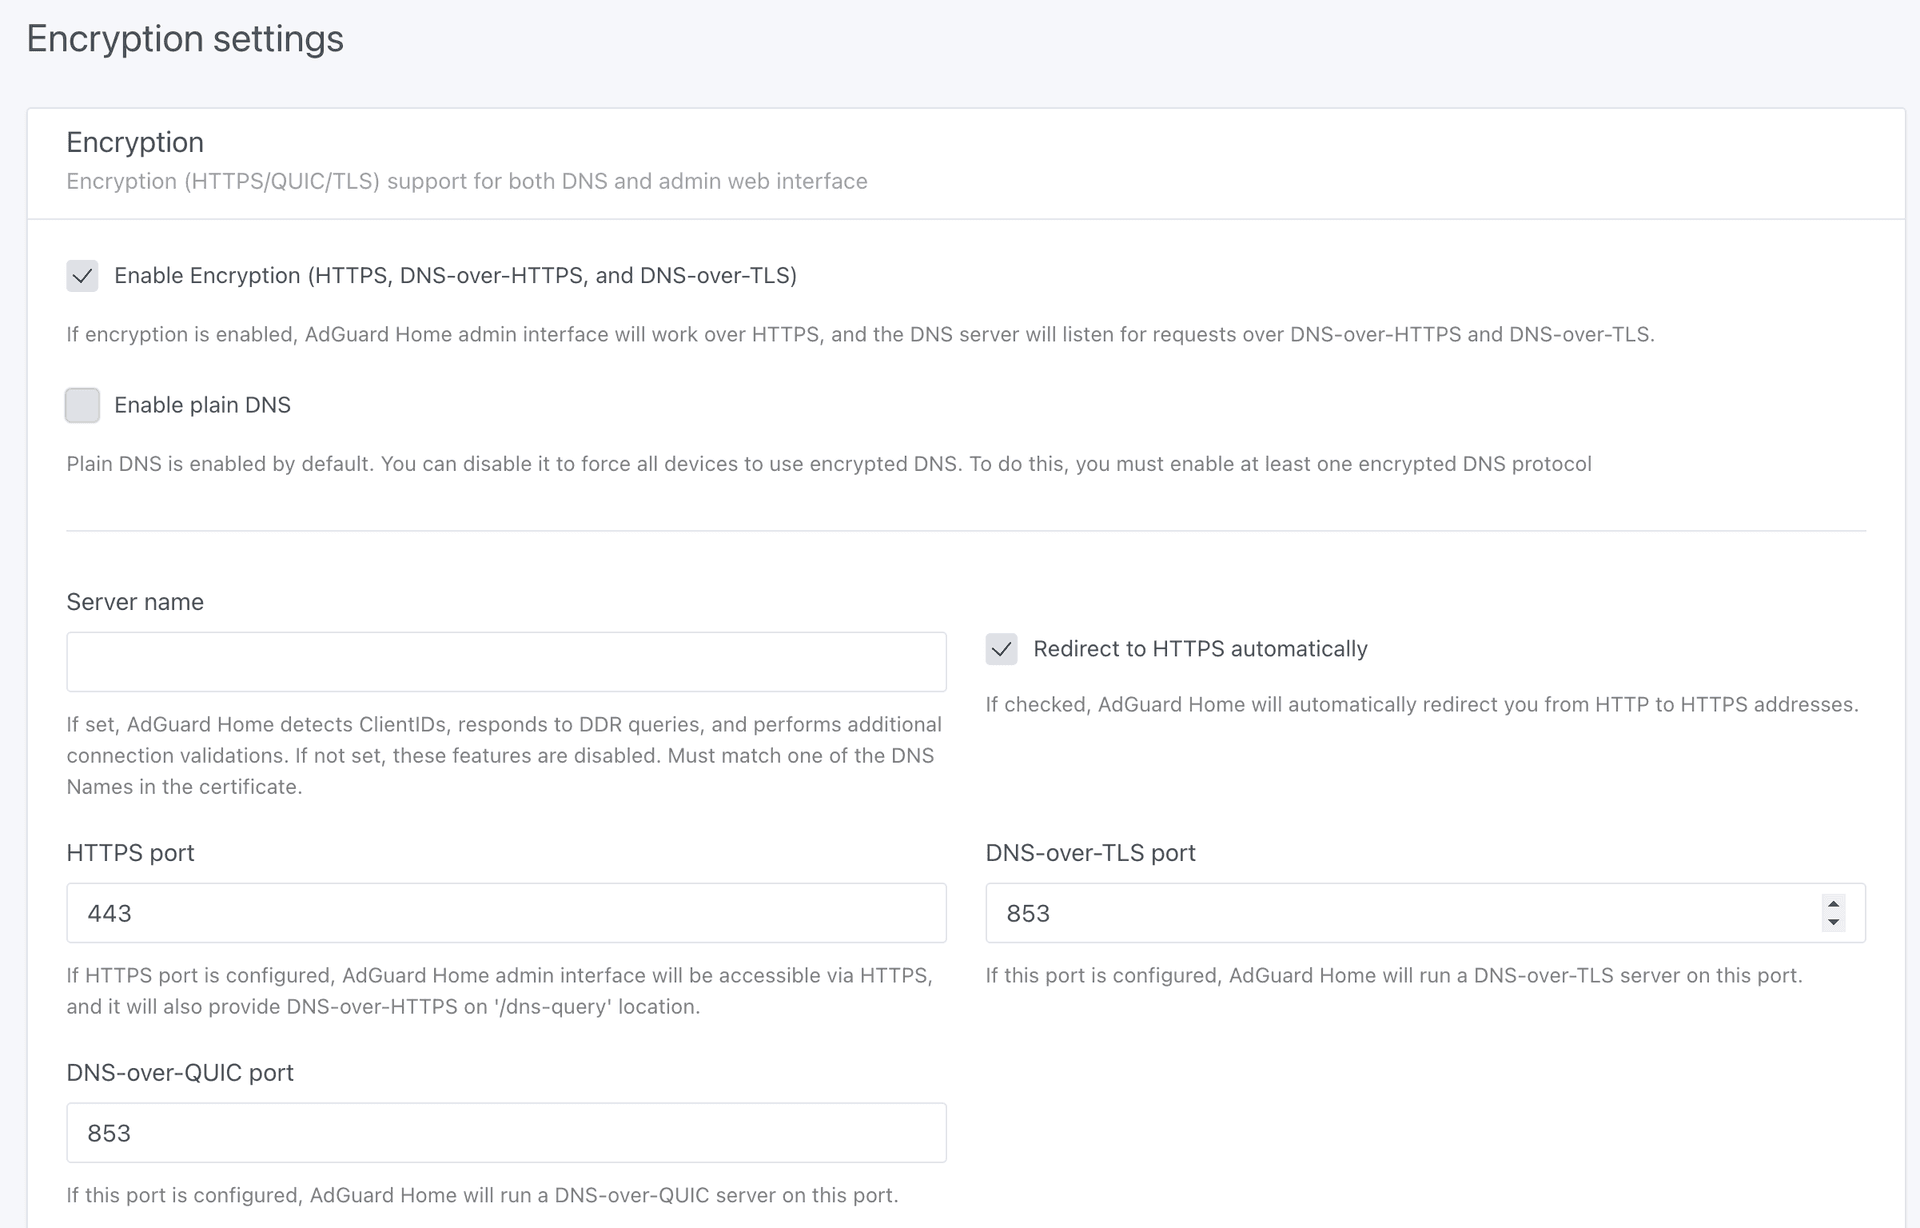
Task: Decrease DNS-over-TLS port with down arrow
Action: click(1833, 922)
